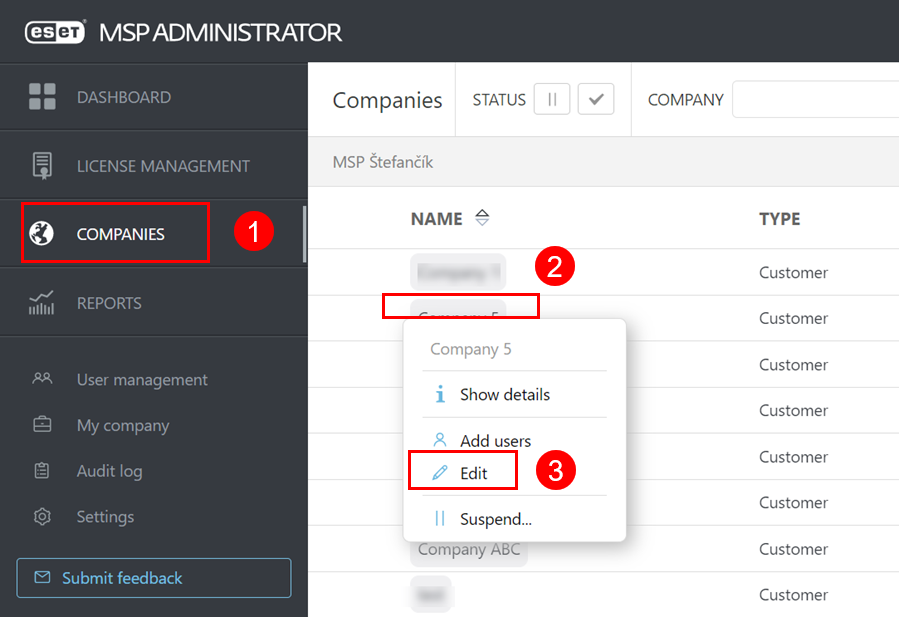This screenshot has height=617, width=899.
Task: Click the Settings gear icon
Action: click(x=42, y=516)
